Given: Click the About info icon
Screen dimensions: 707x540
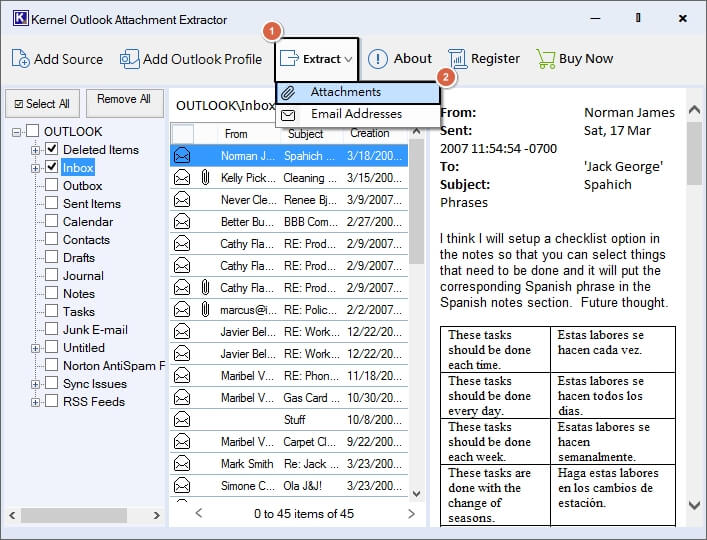Looking at the screenshot, I should [x=377, y=59].
